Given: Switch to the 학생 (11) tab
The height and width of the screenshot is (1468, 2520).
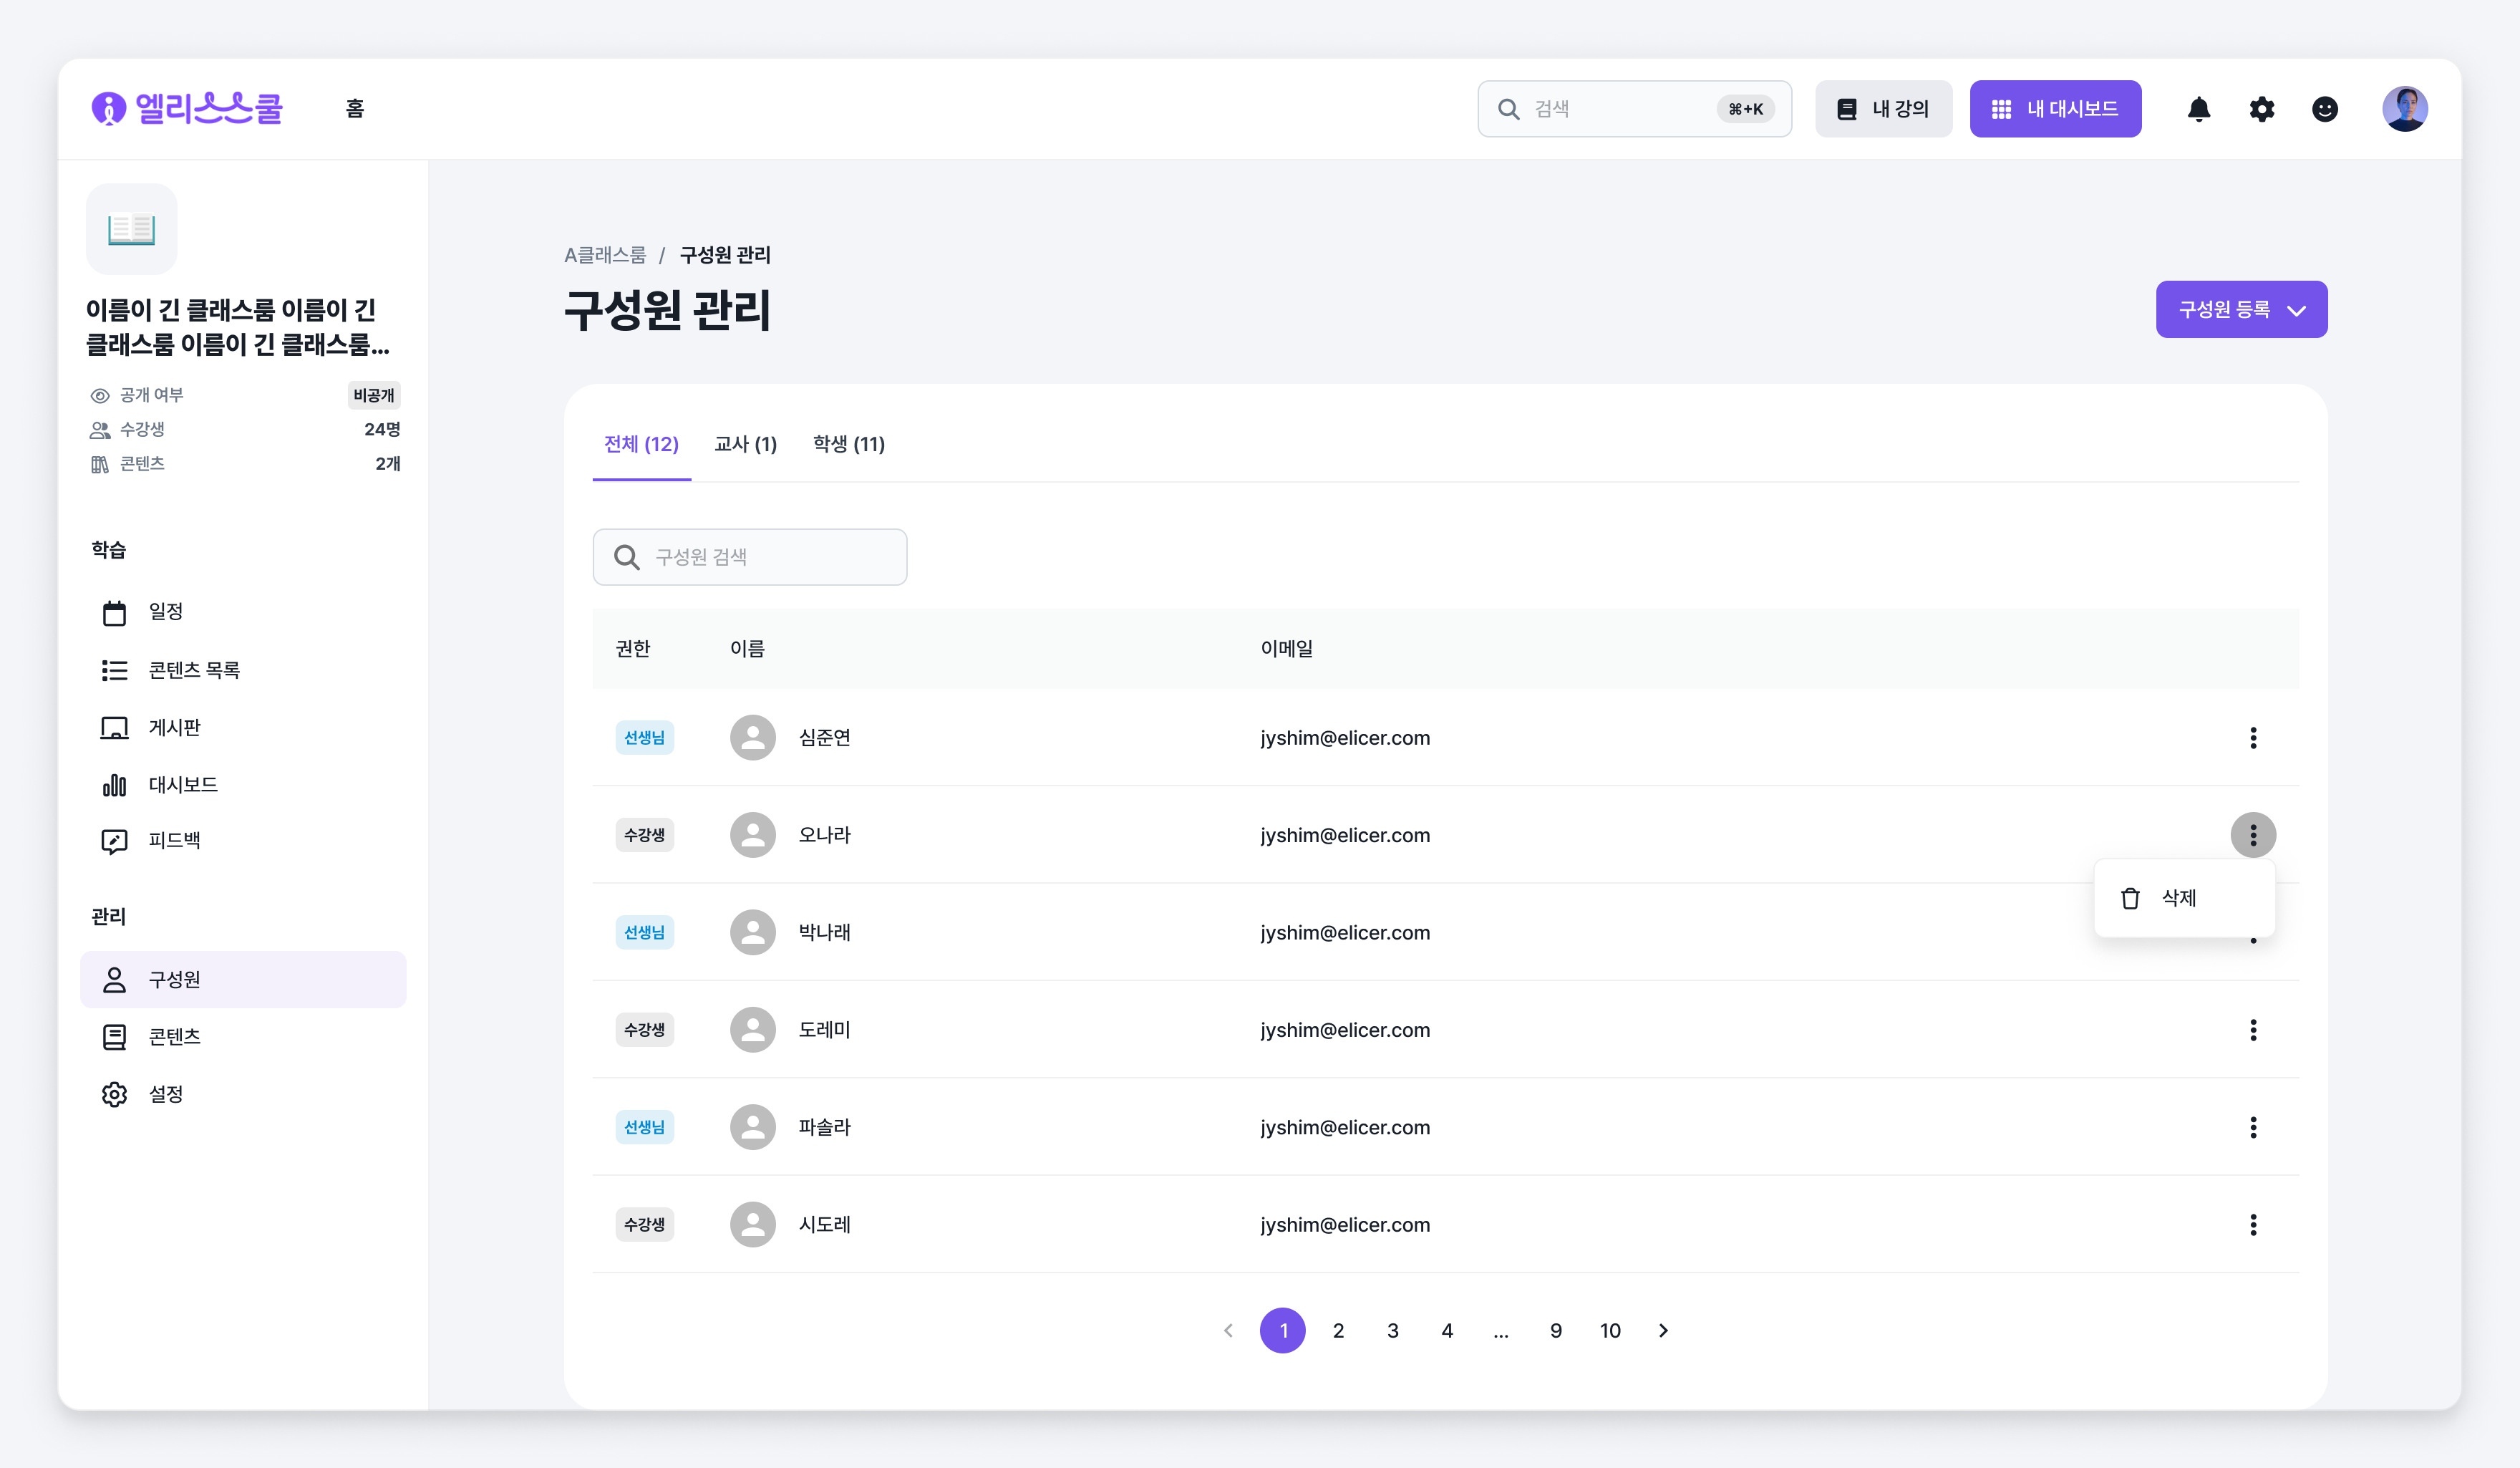Looking at the screenshot, I should click(848, 444).
